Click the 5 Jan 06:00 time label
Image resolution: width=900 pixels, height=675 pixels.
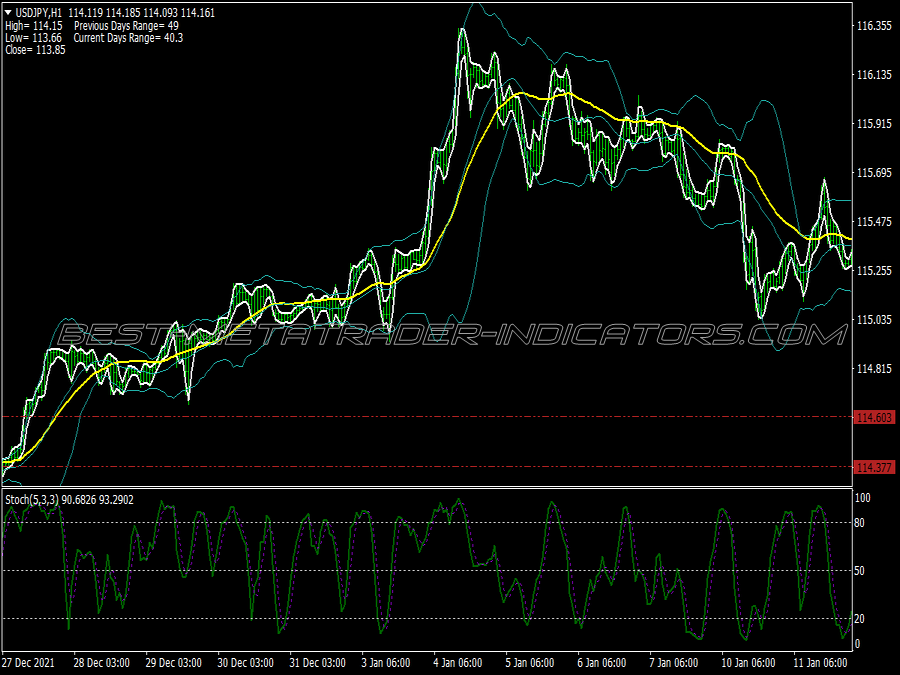(x=530, y=663)
